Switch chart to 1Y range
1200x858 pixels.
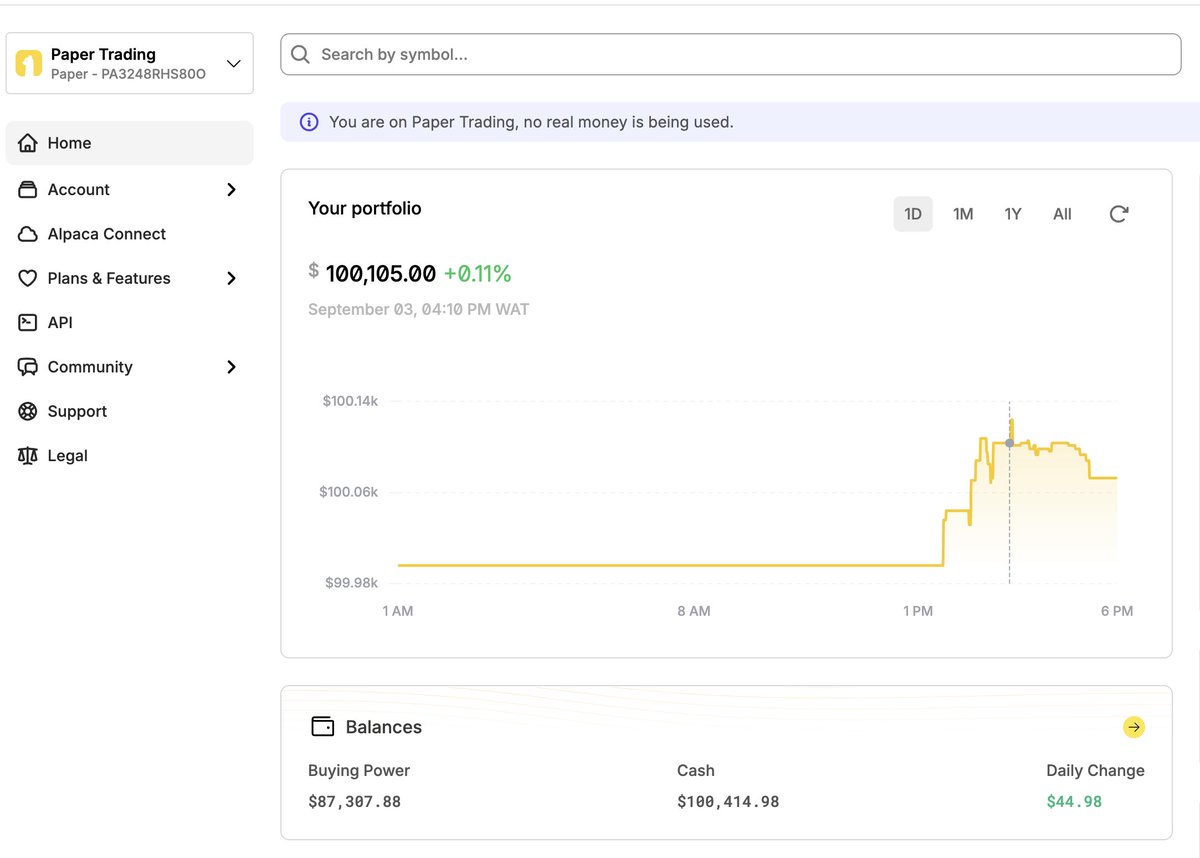tap(1013, 214)
